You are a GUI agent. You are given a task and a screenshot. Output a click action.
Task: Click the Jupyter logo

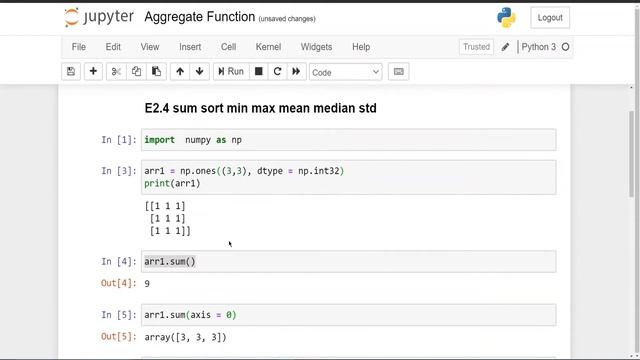(x=99, y=17)
